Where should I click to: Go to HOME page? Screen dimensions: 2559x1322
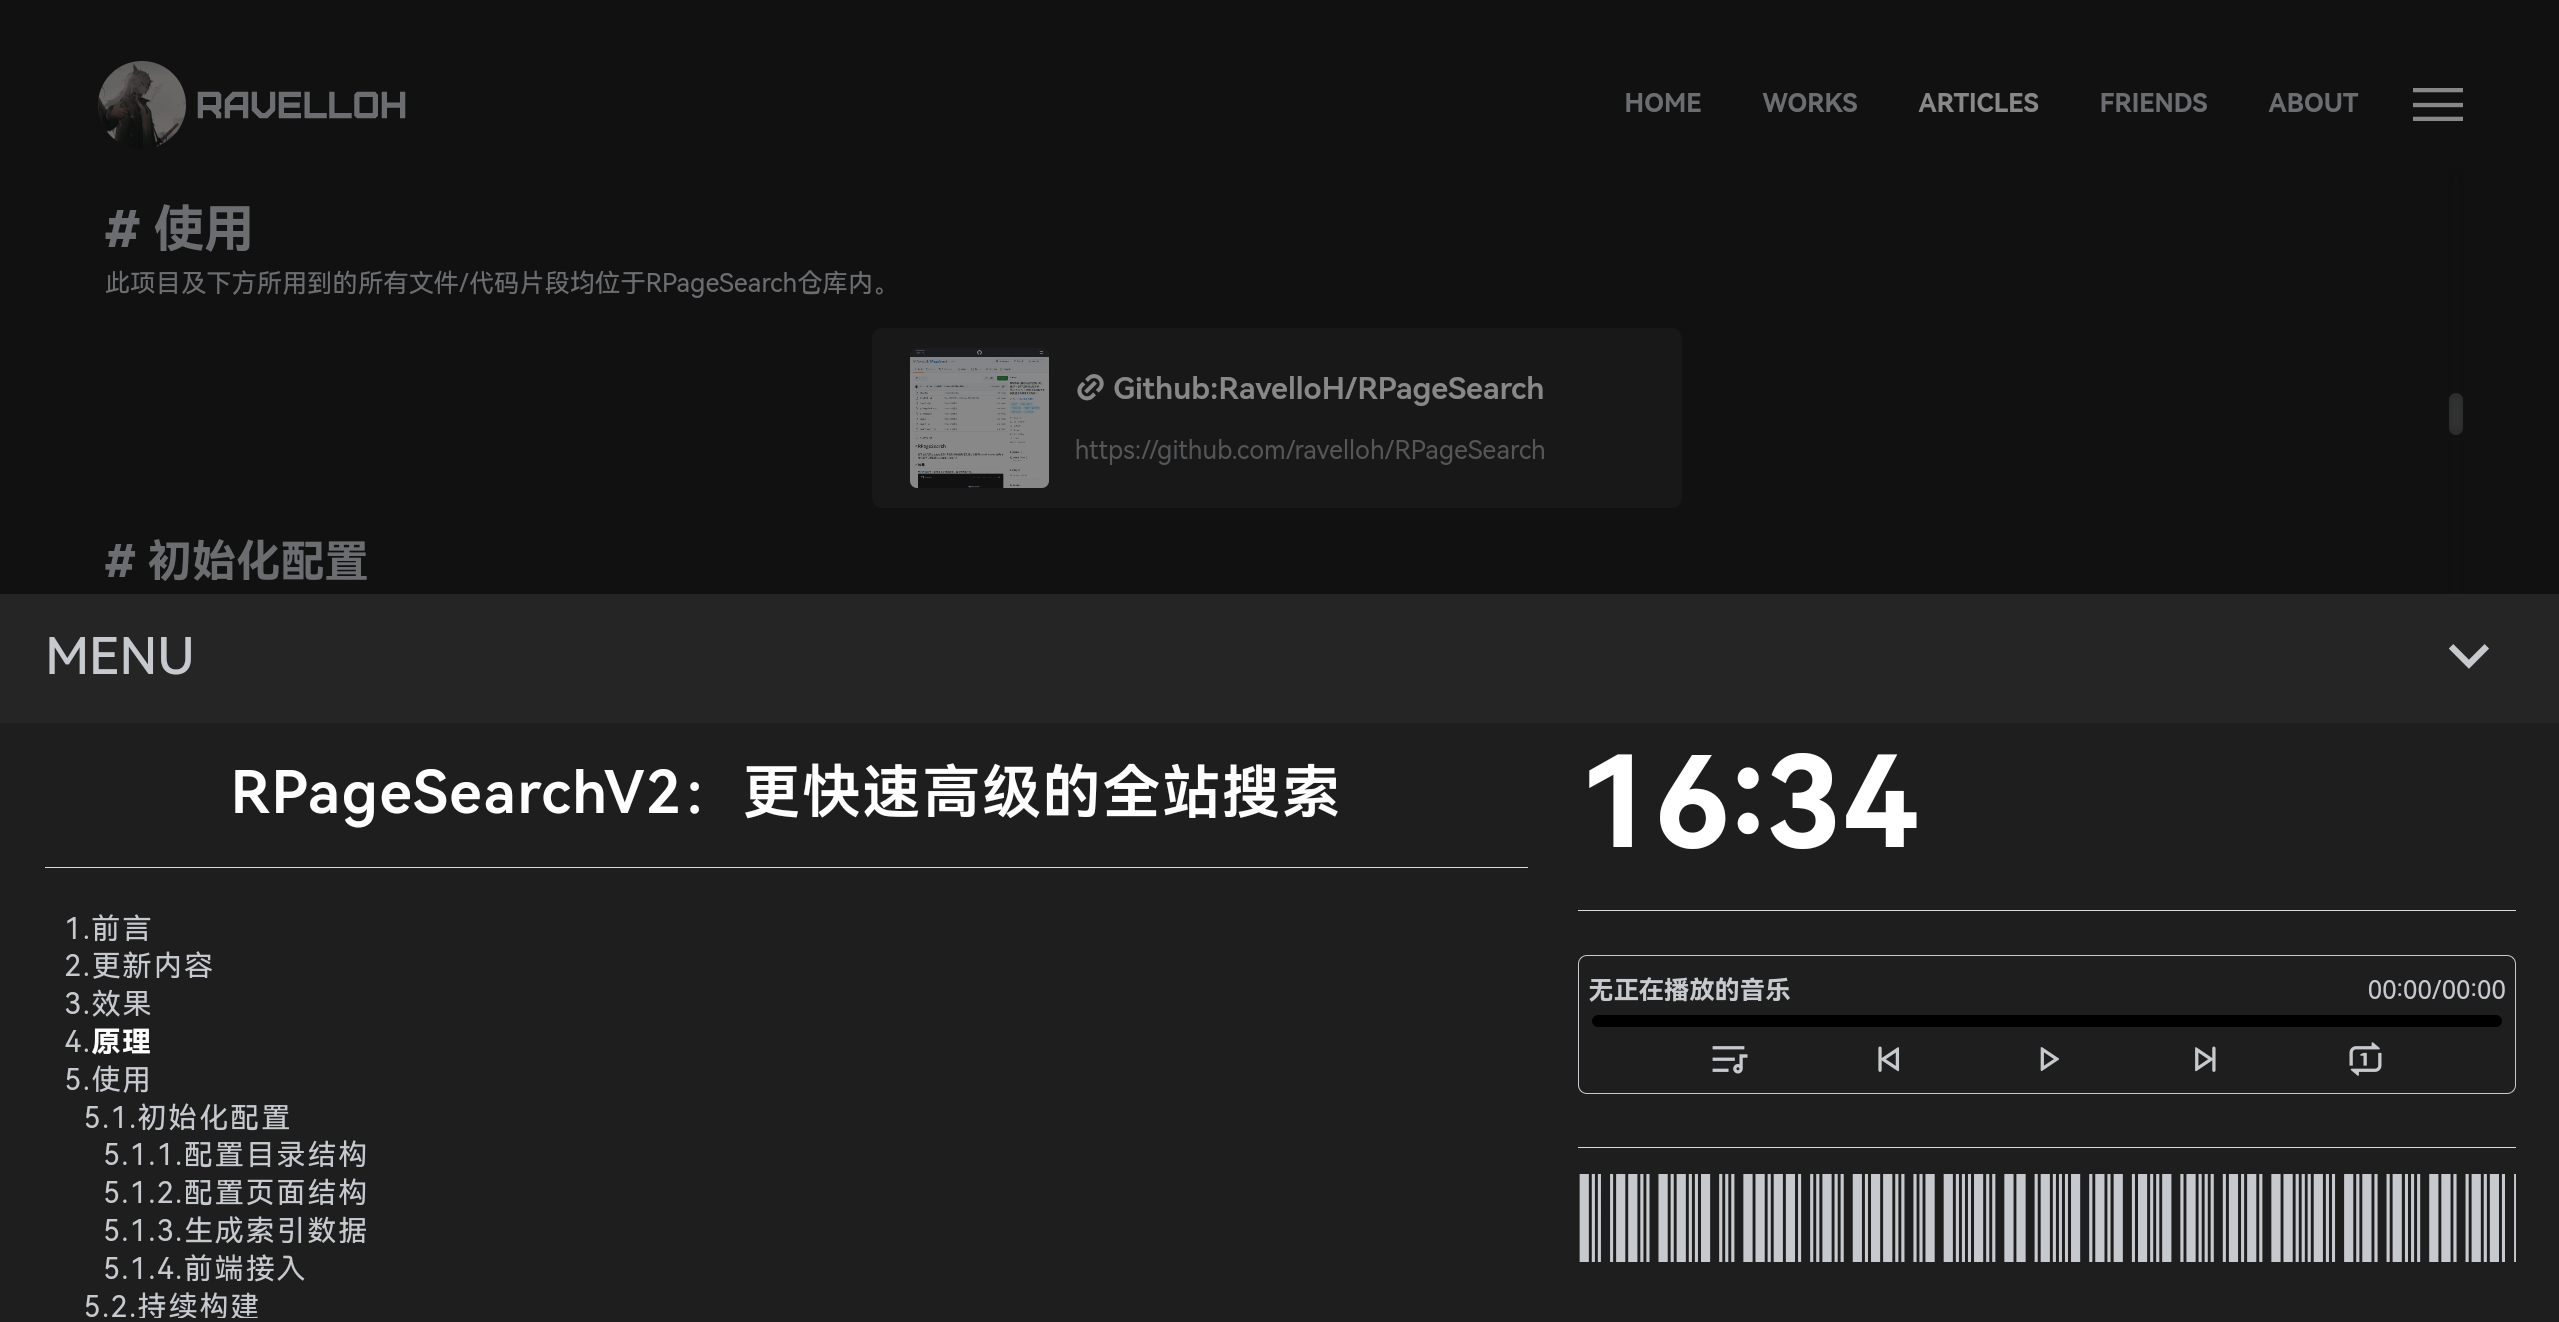coord(1662,103)
